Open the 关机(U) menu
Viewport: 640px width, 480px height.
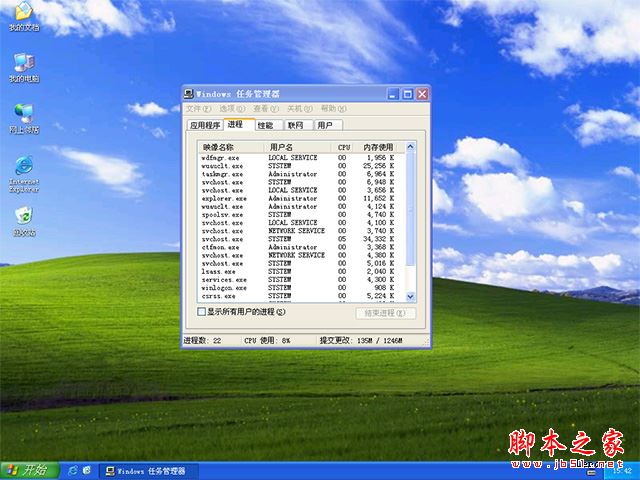point(300,109)
